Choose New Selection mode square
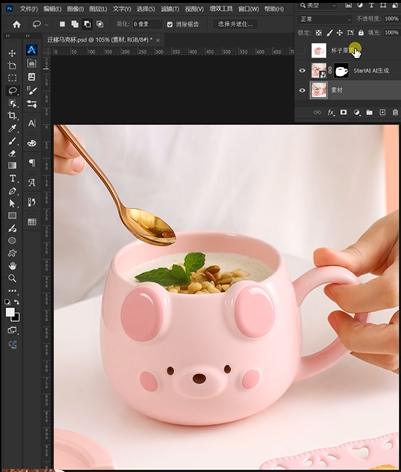The width and height of the screenshot is (401, 472). coord(62,24)
